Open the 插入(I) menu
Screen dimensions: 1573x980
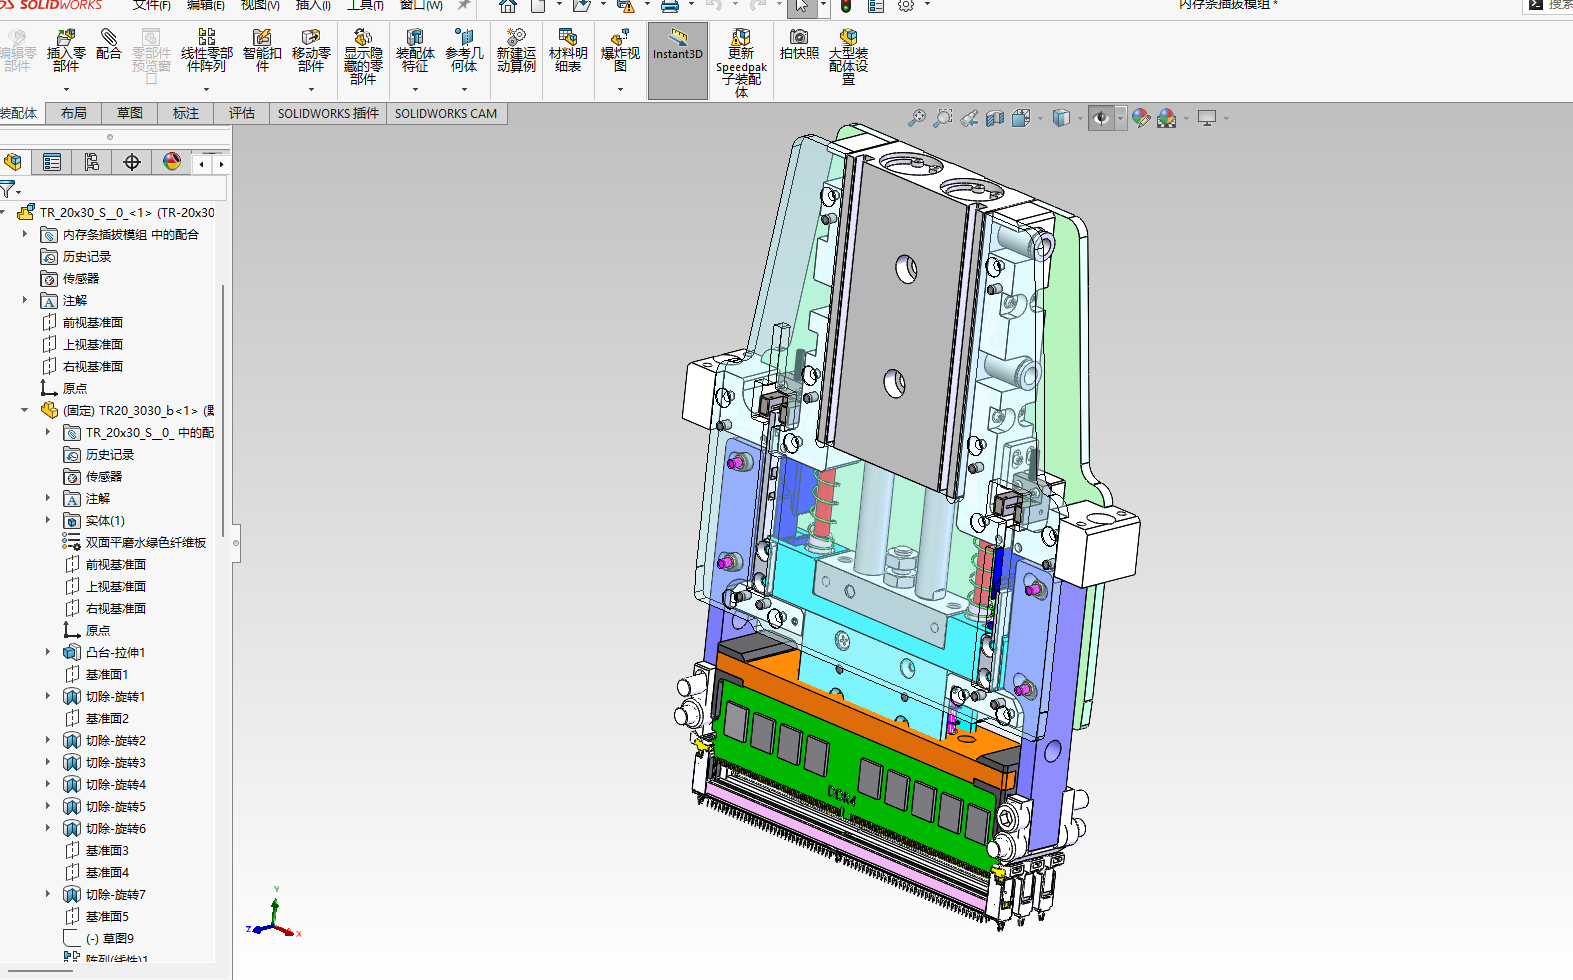click(313, 5)
